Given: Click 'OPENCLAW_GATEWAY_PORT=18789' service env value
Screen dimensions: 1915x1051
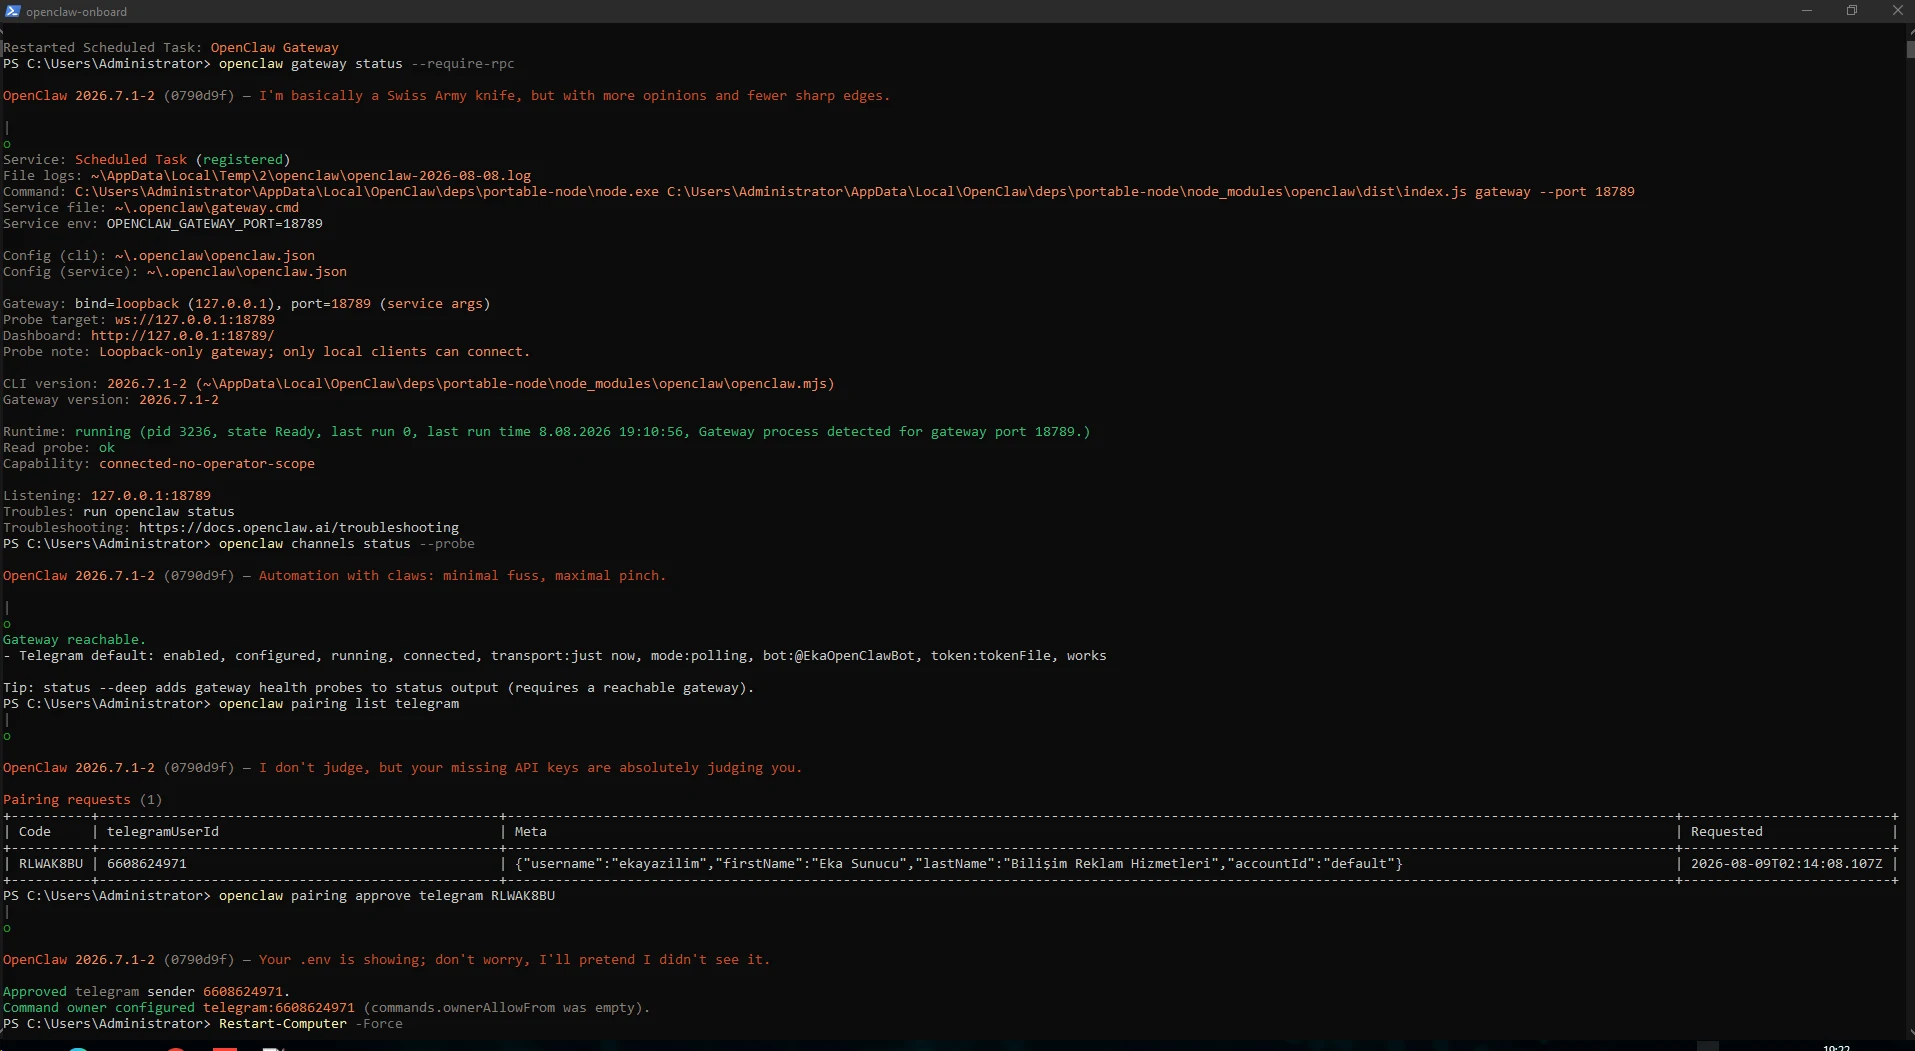Looking at the screenshot, I should tap(215, 224).
